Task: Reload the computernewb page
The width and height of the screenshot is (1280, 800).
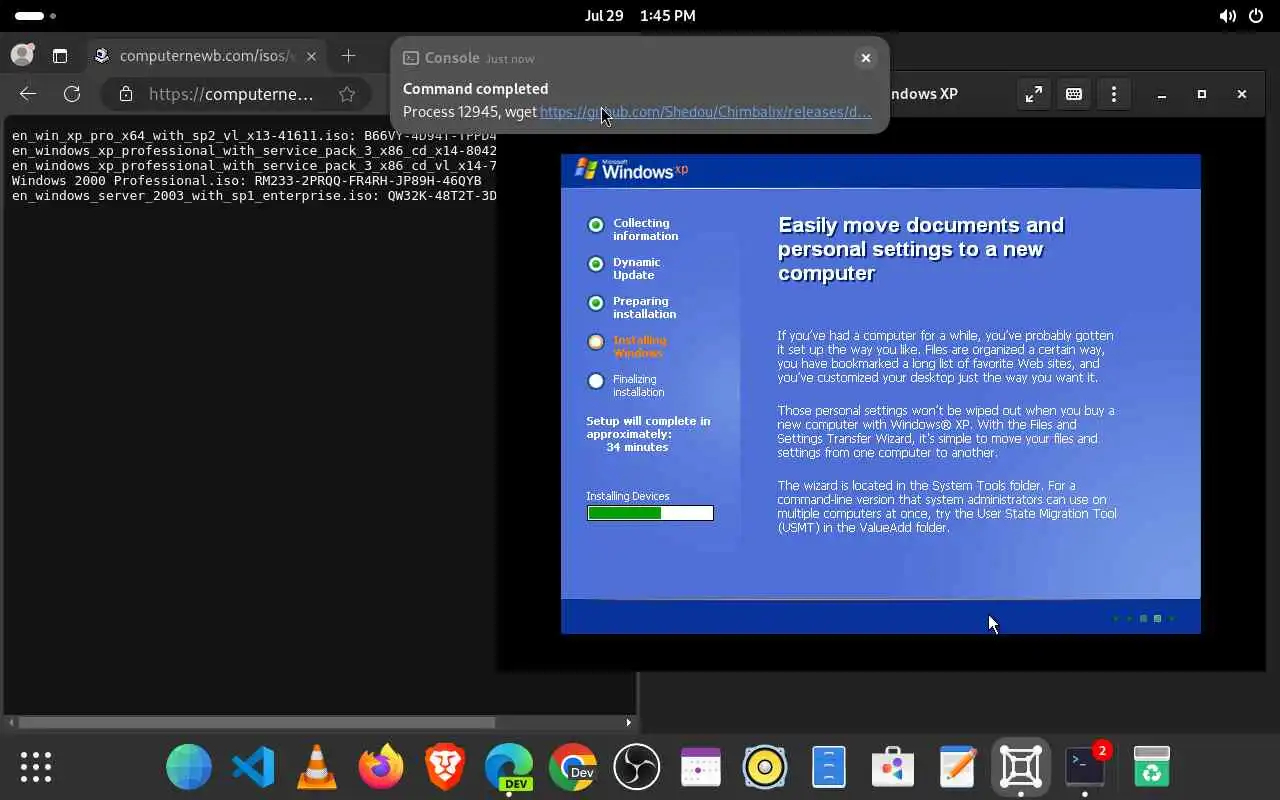Action: tap(72, 94)
